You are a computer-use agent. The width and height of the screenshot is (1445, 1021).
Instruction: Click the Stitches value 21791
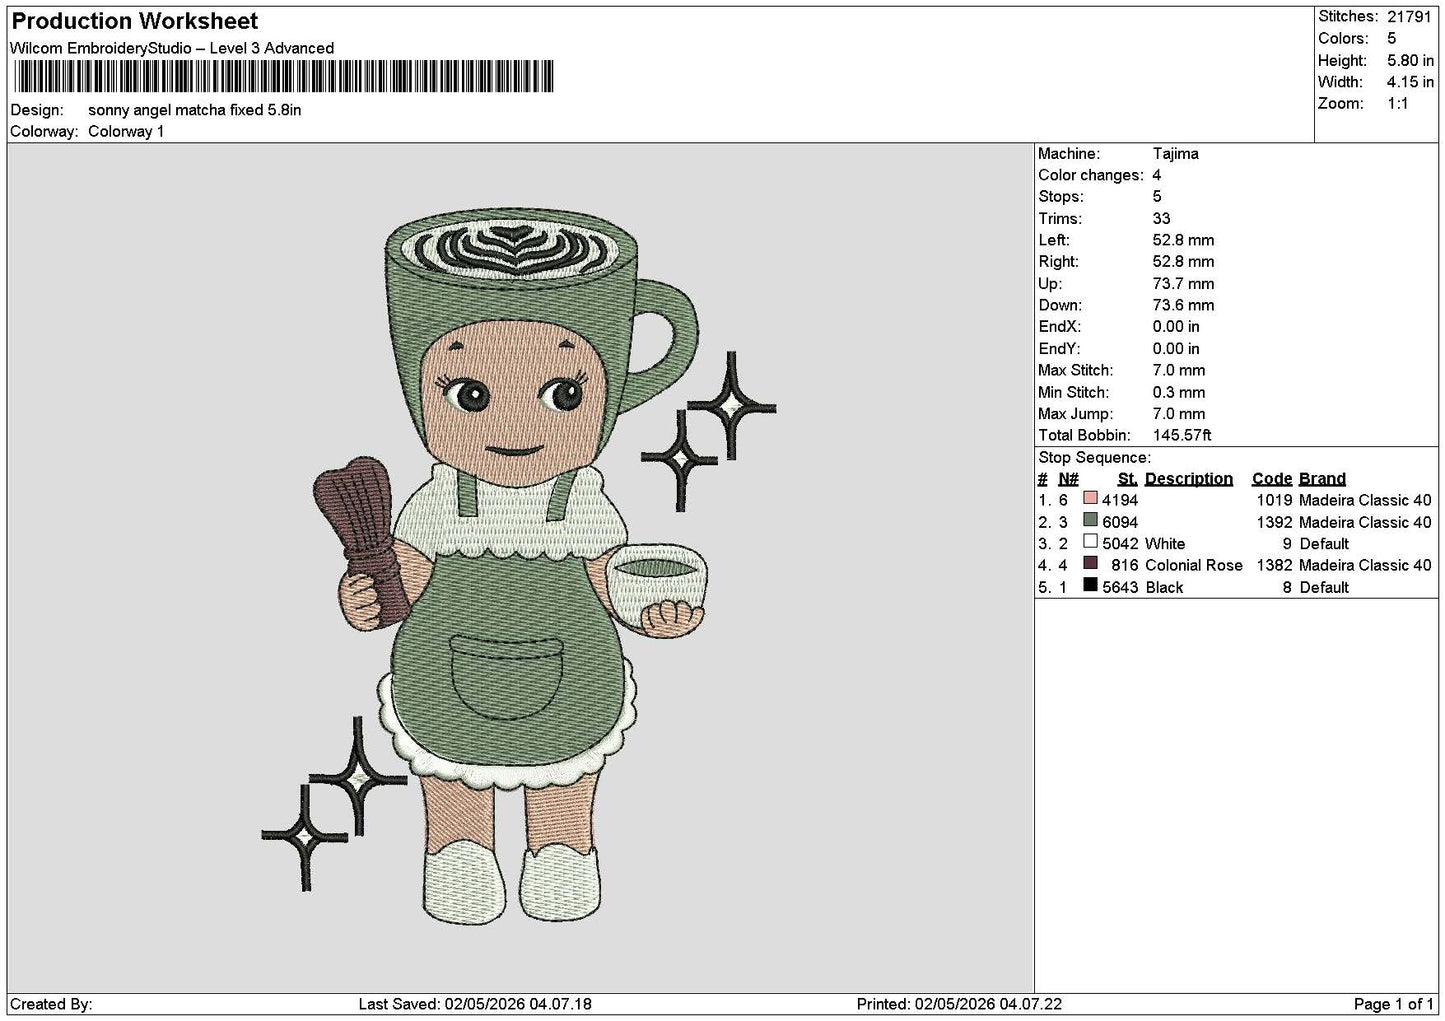[x=1411, y=16]
